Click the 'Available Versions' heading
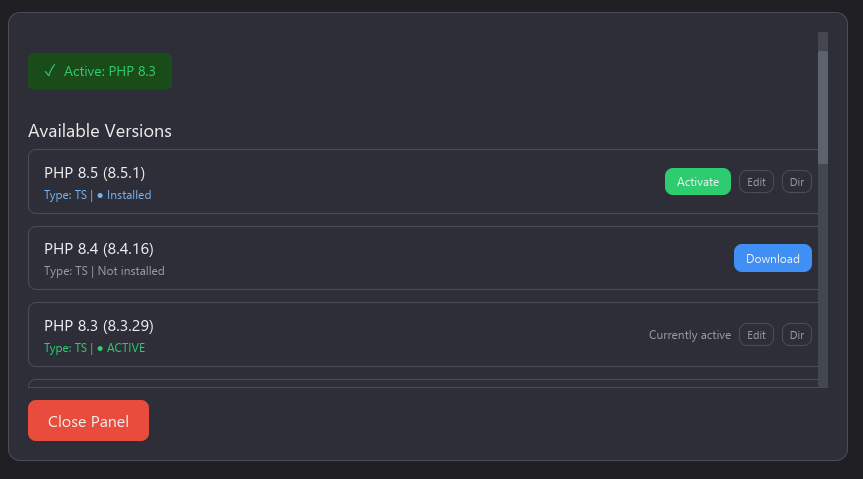Viewport: 863px width, 479px height. (x=100, y=131)
